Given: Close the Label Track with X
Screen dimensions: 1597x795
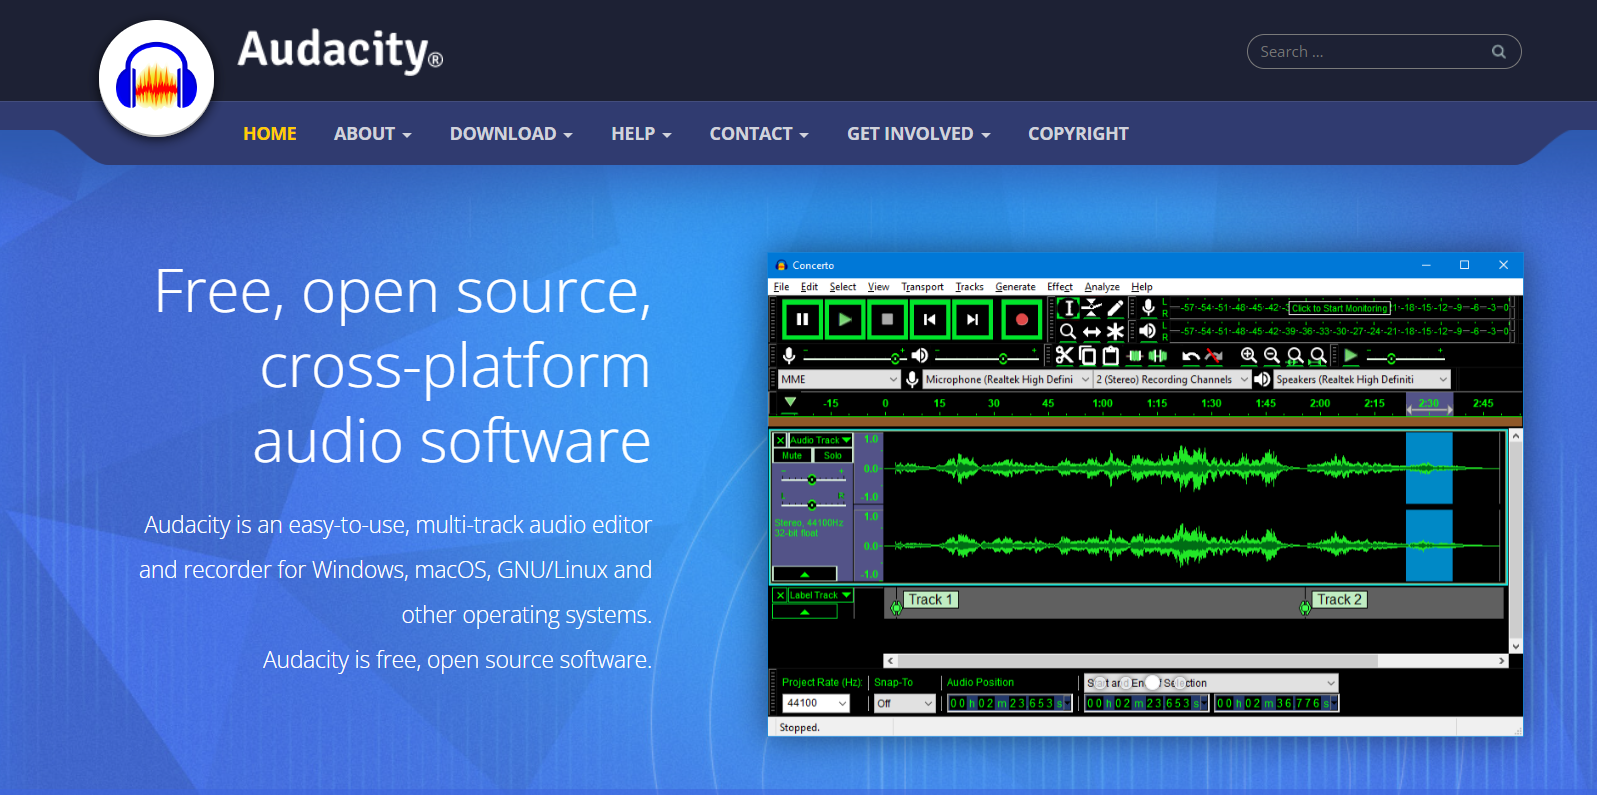Looking at the screenshot, I should [x=780, y=595].
